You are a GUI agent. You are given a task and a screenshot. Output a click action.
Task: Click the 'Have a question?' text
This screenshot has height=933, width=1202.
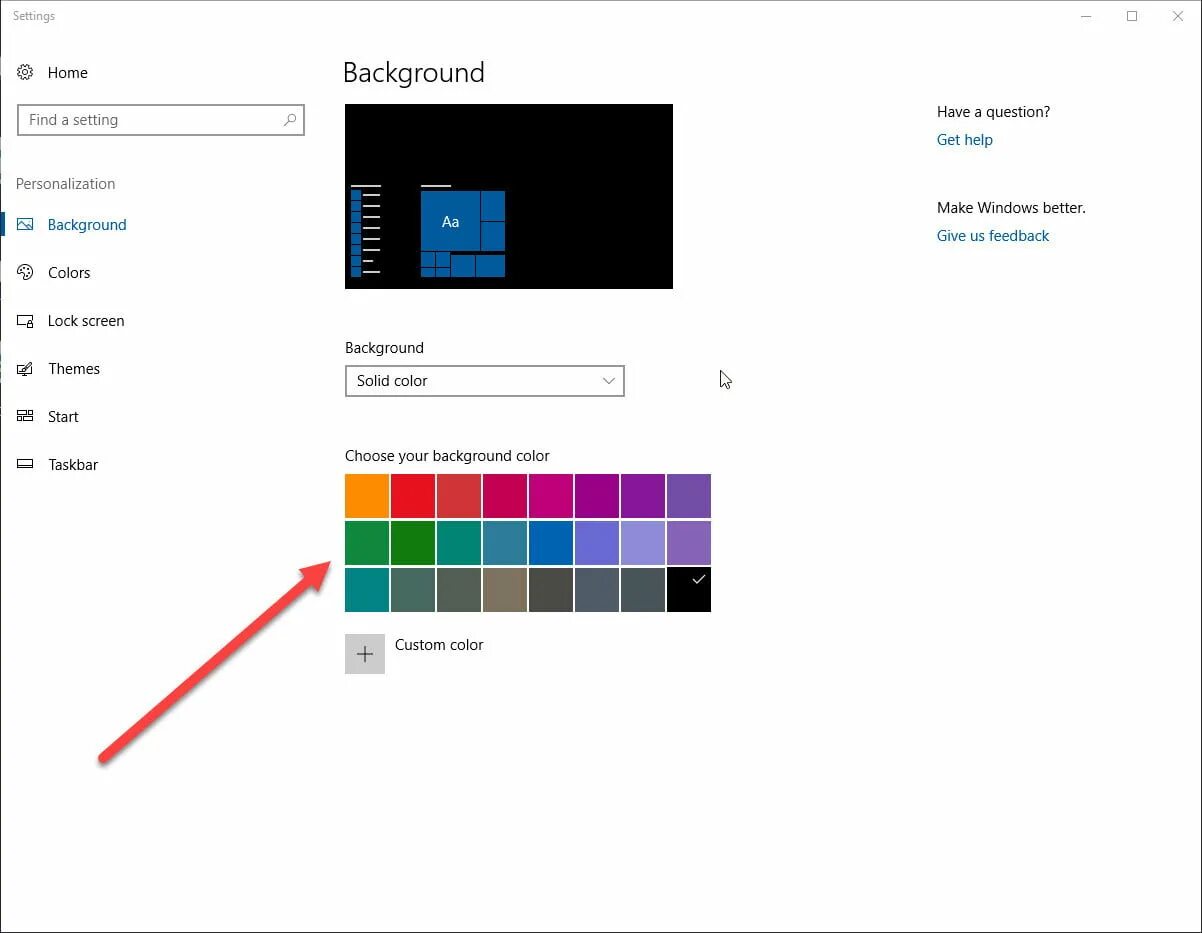[x=994, y=112]
